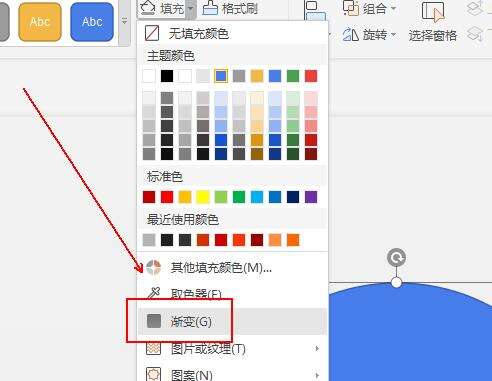
Task: Expand the shape styles gallery arrow
Action: coord(124,22)
